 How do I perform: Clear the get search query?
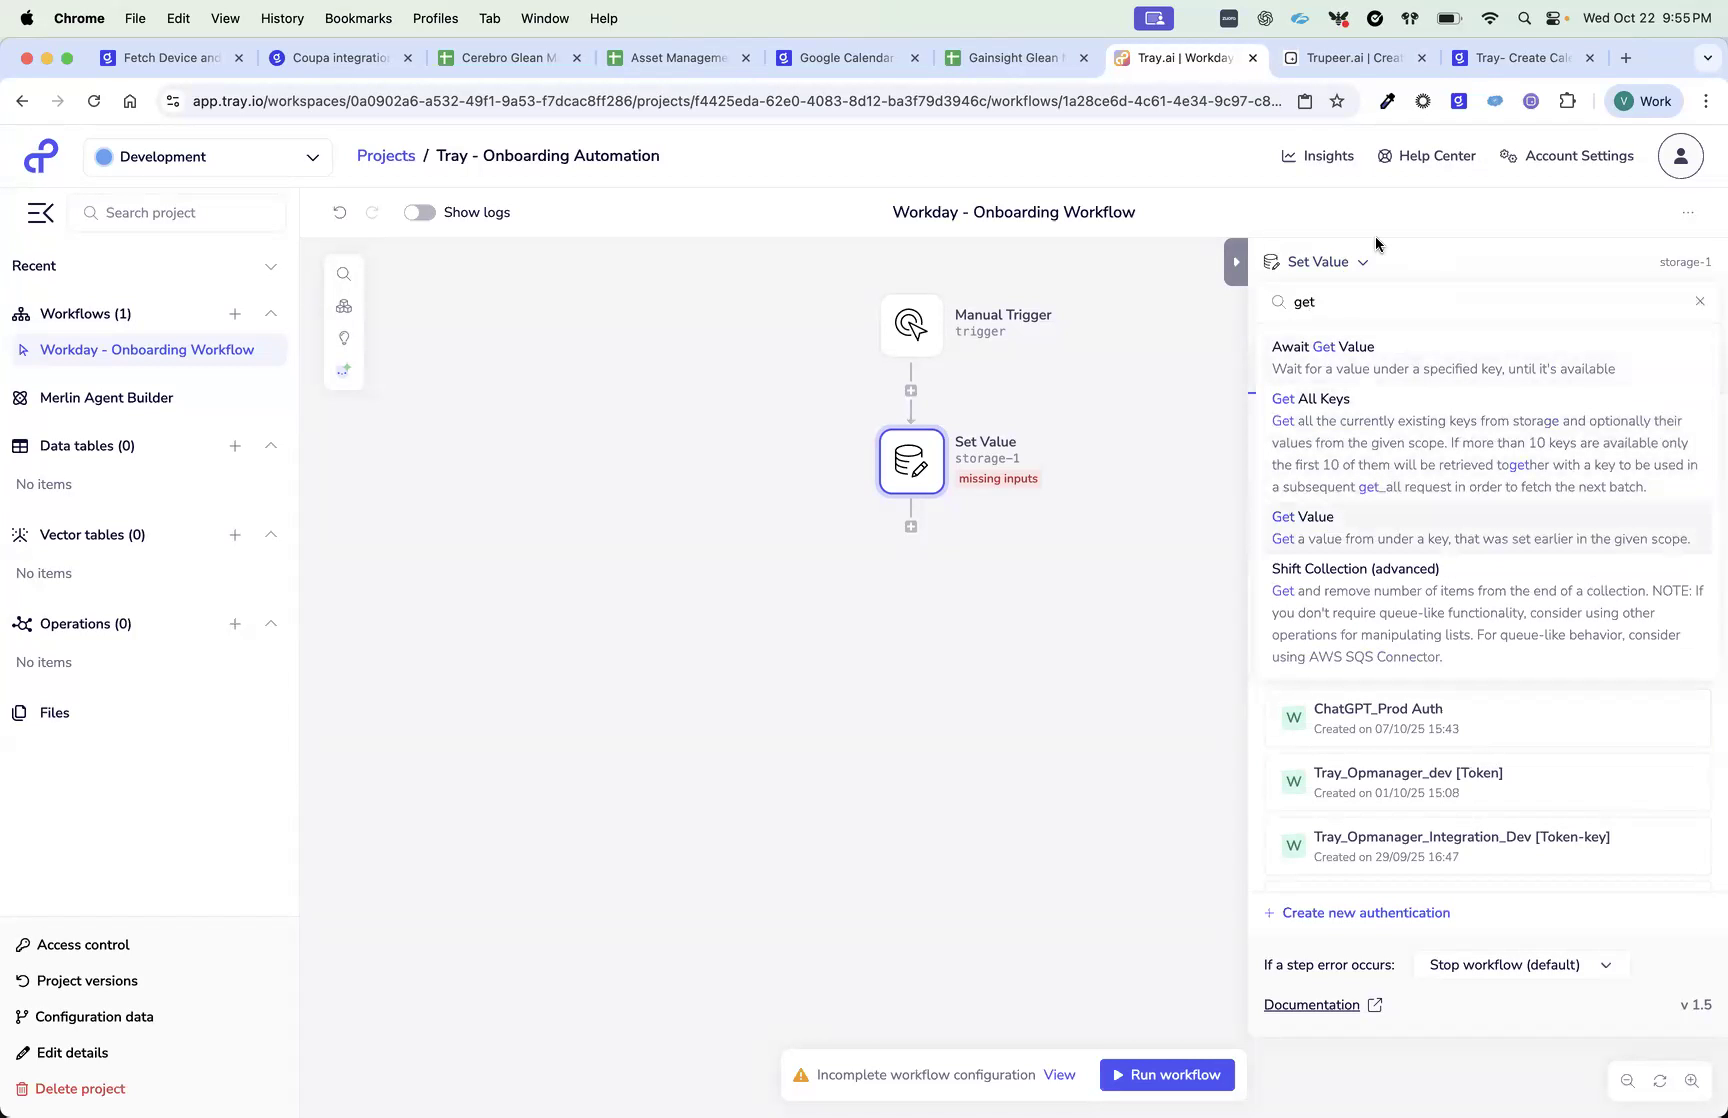[x=1700, y=301]
